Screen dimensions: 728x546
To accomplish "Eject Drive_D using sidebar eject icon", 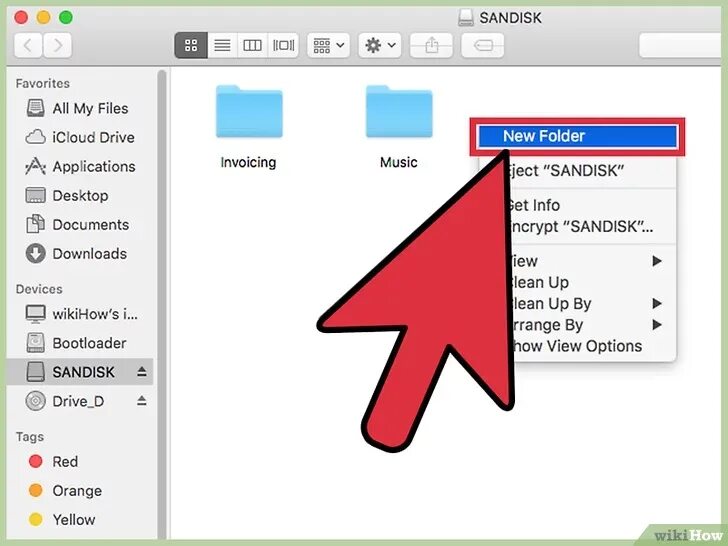I will tap(142, 401).
